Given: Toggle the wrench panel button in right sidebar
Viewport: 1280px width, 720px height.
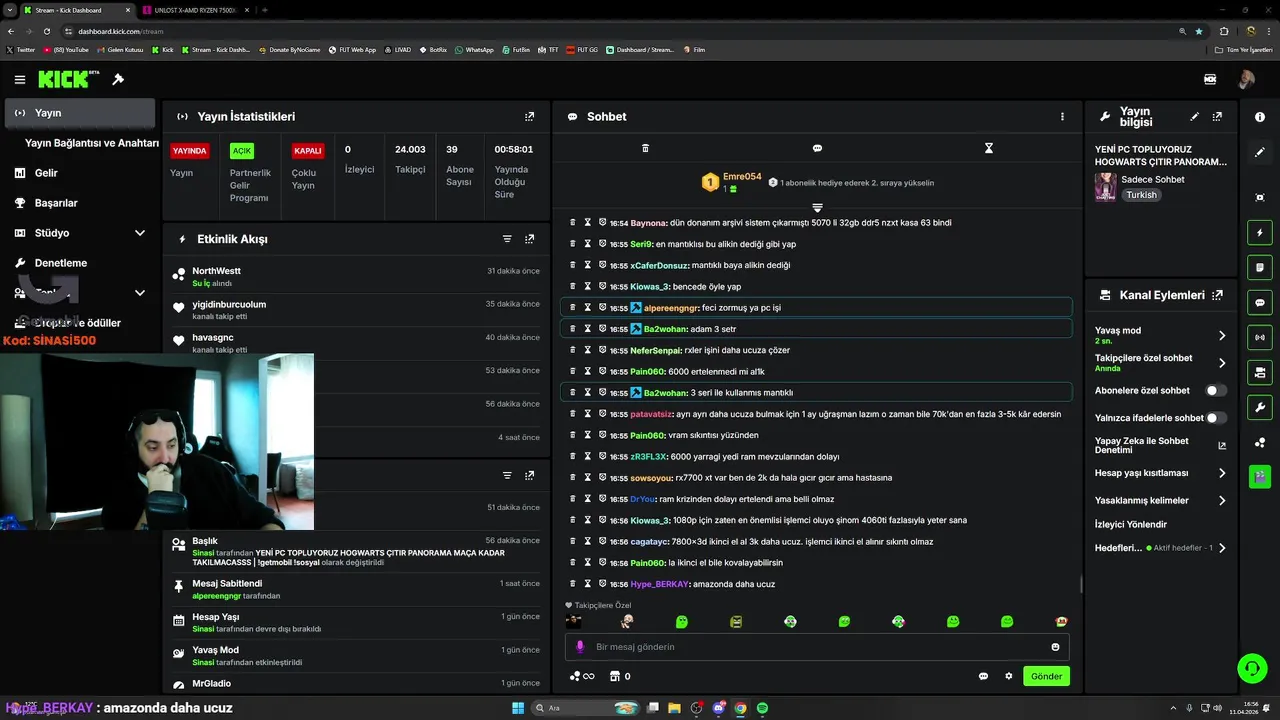Looking at the screenshot, I should pos(1260,407).
